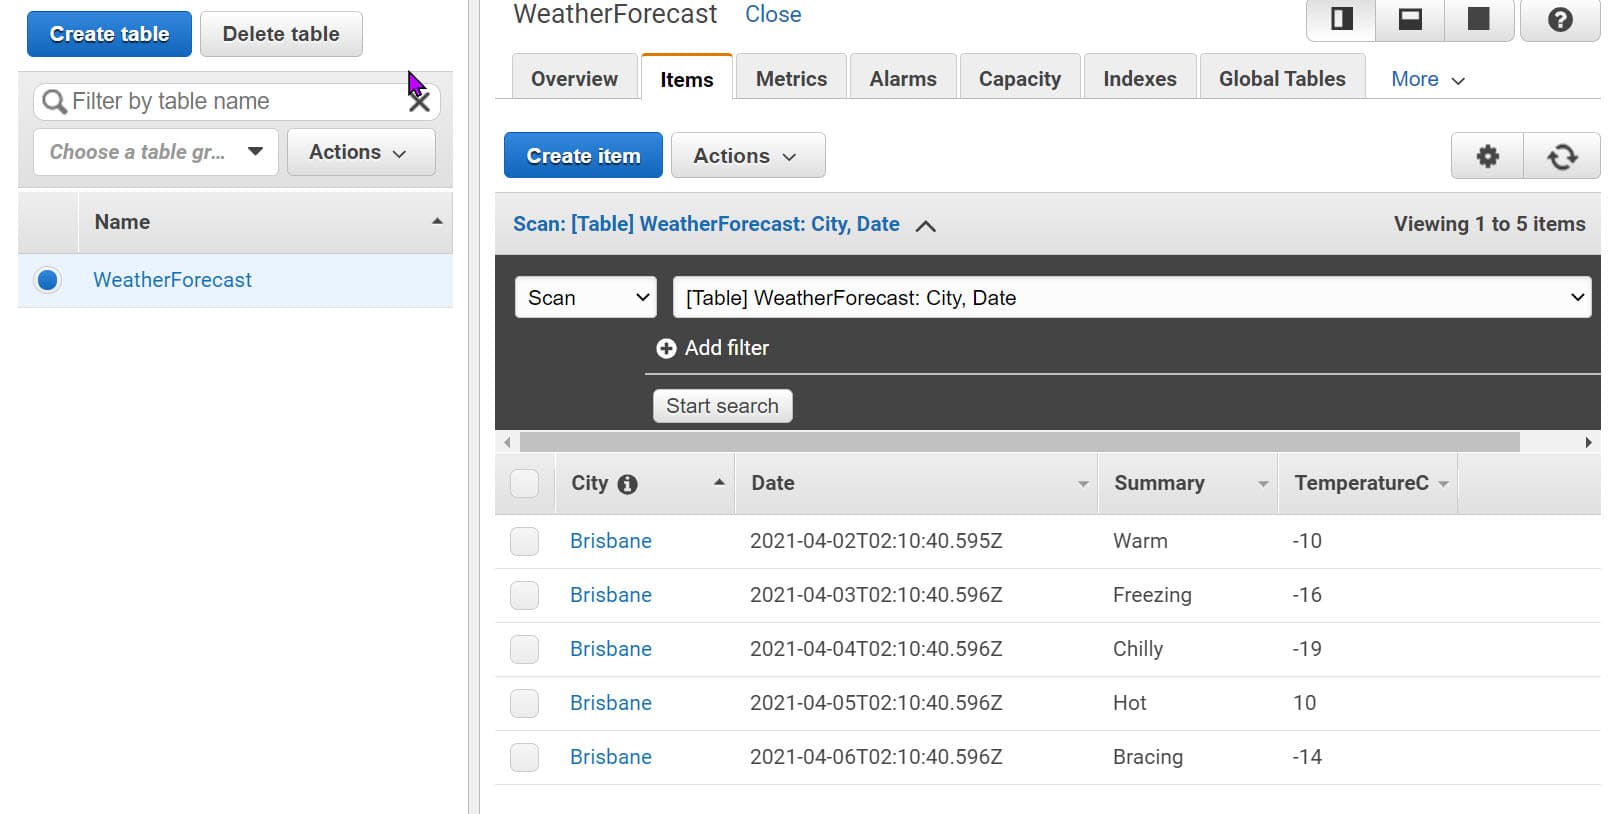Open the More tabs dropdown
The image size is (1615, 814).
click(x=1427, y=79)
